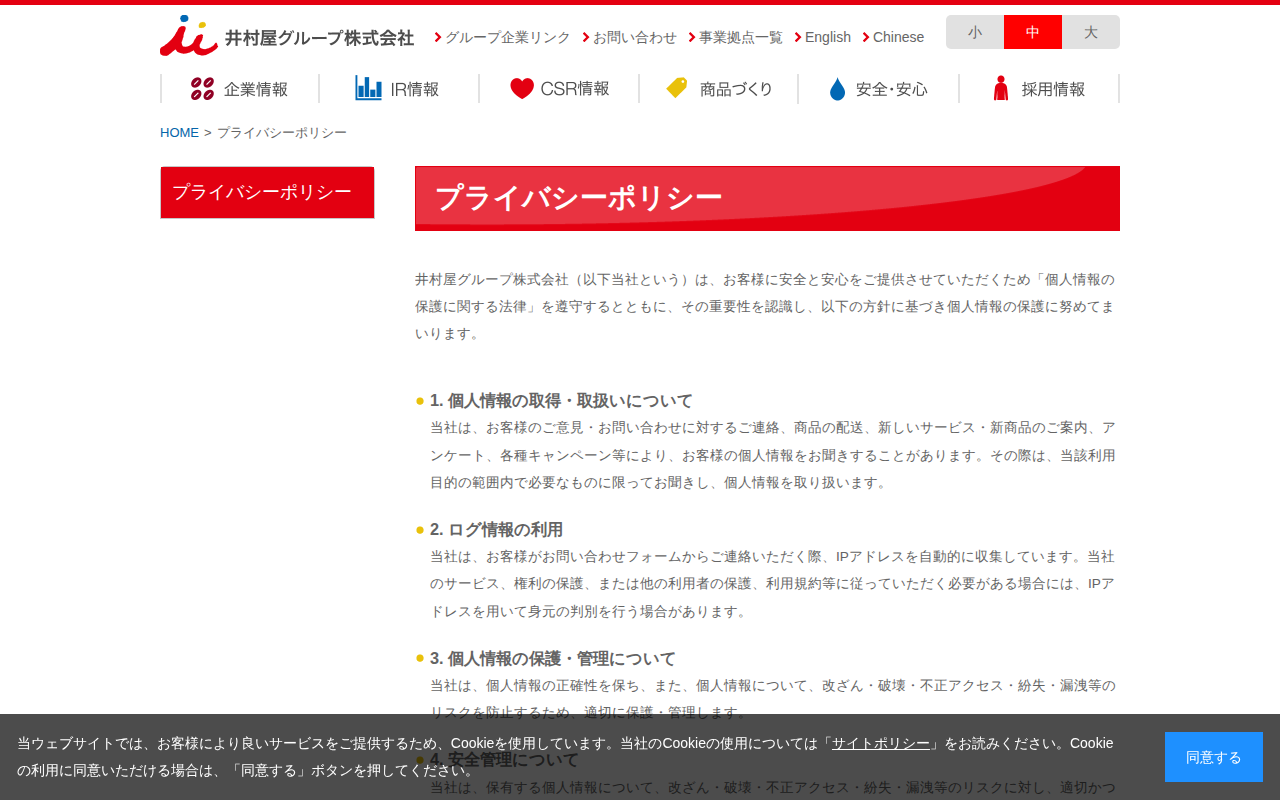Click the red chevron beside グループ企業リンク
Image resolution: width=1280 pixels, height=800 pixels.
(438, 37)
